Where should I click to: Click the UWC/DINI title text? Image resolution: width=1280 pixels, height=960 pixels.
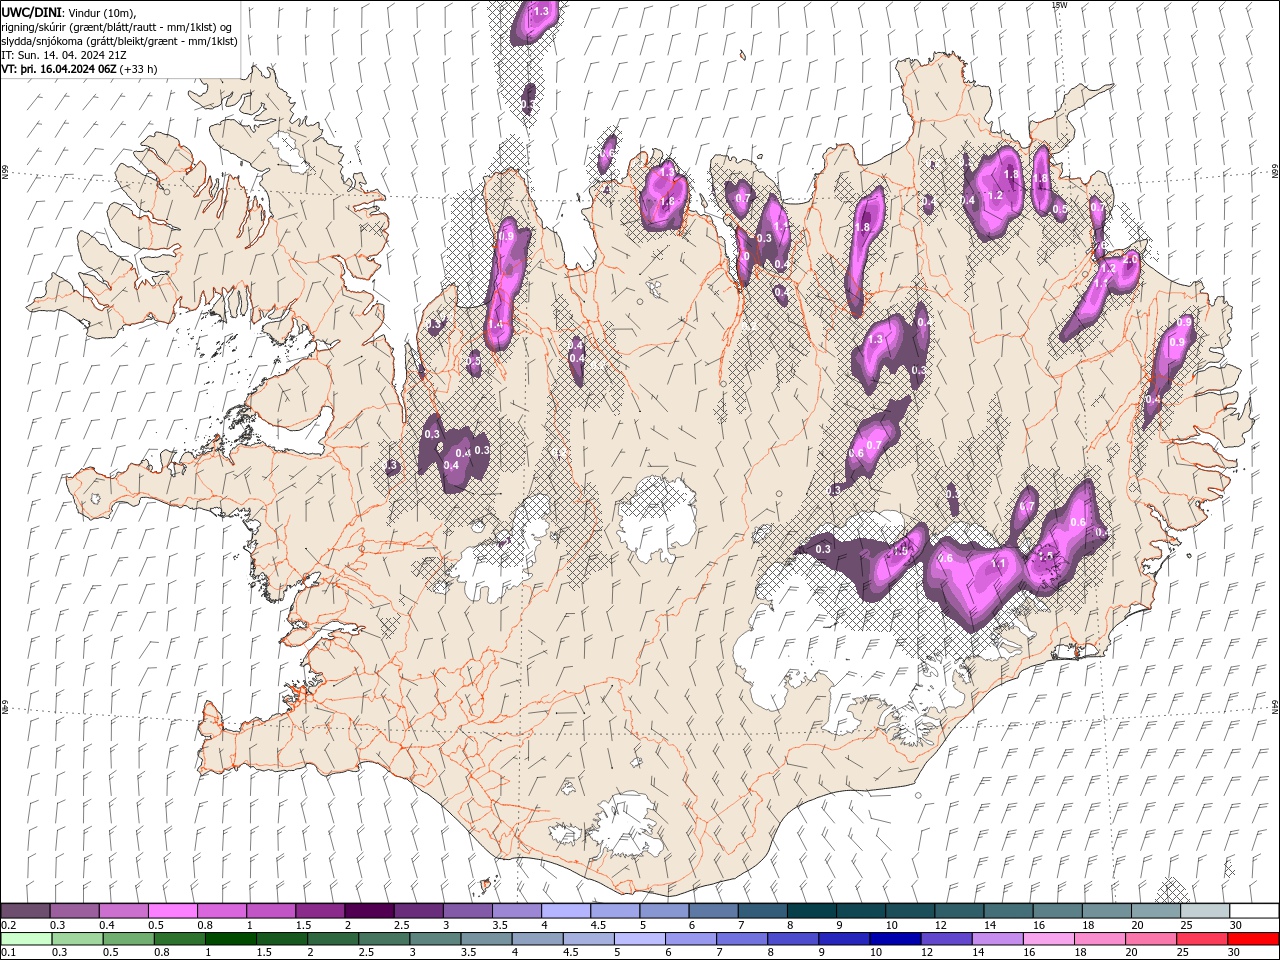[x=31, y=11]
